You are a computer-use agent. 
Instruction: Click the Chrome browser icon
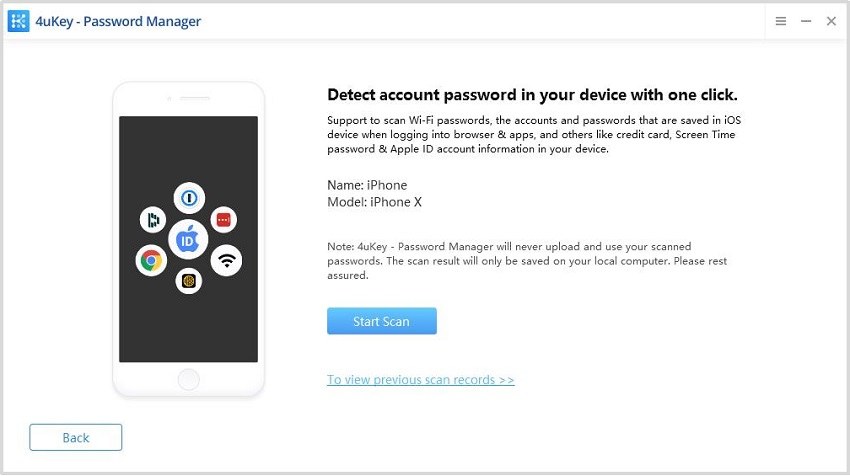click(151, 261)
